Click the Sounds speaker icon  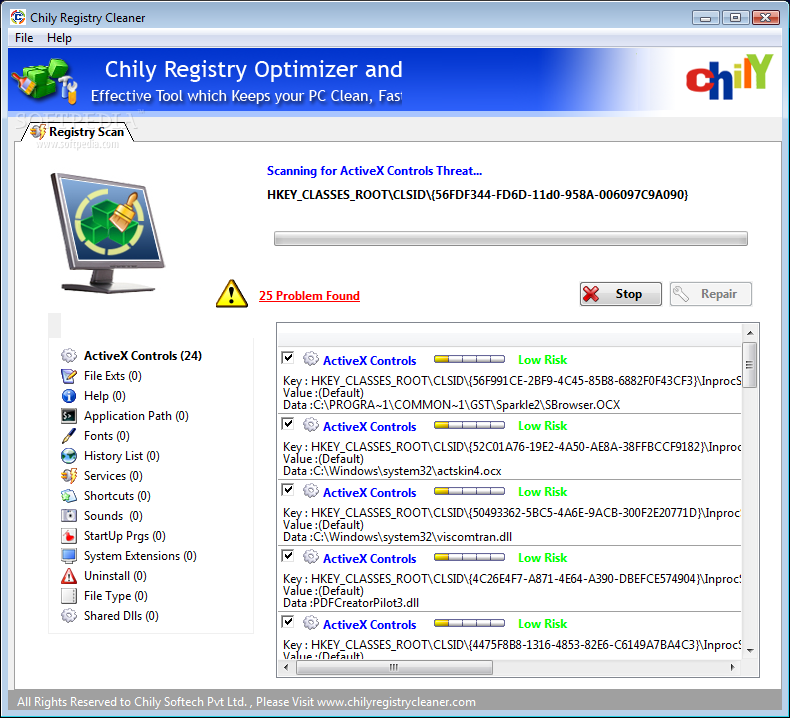point(69,516)
